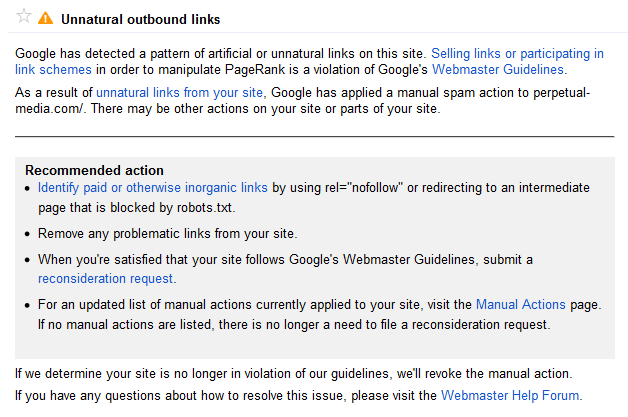Visit the Manual Actions page link

click(521, 304)
